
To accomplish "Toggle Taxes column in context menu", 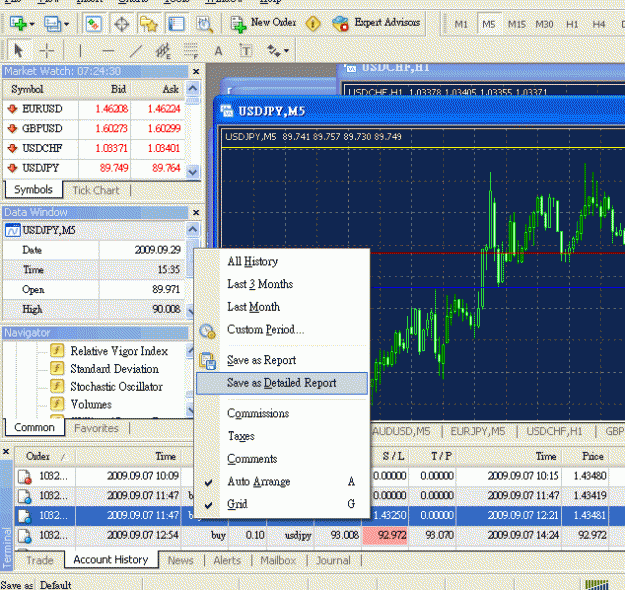I will click(282, 436).
